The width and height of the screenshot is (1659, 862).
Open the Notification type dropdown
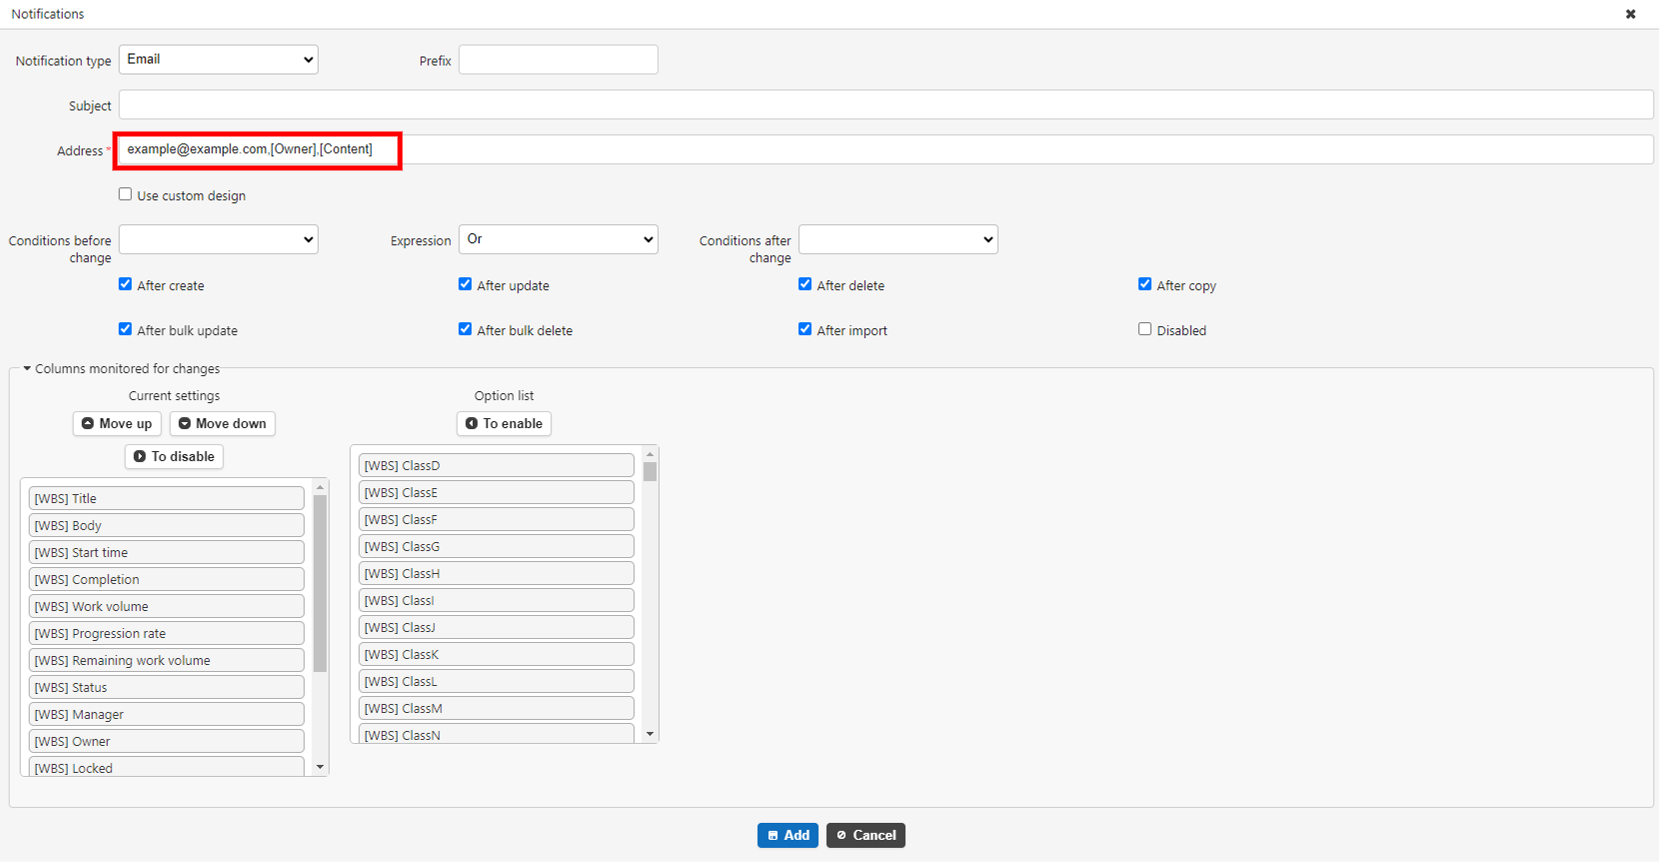coord(218,59)
